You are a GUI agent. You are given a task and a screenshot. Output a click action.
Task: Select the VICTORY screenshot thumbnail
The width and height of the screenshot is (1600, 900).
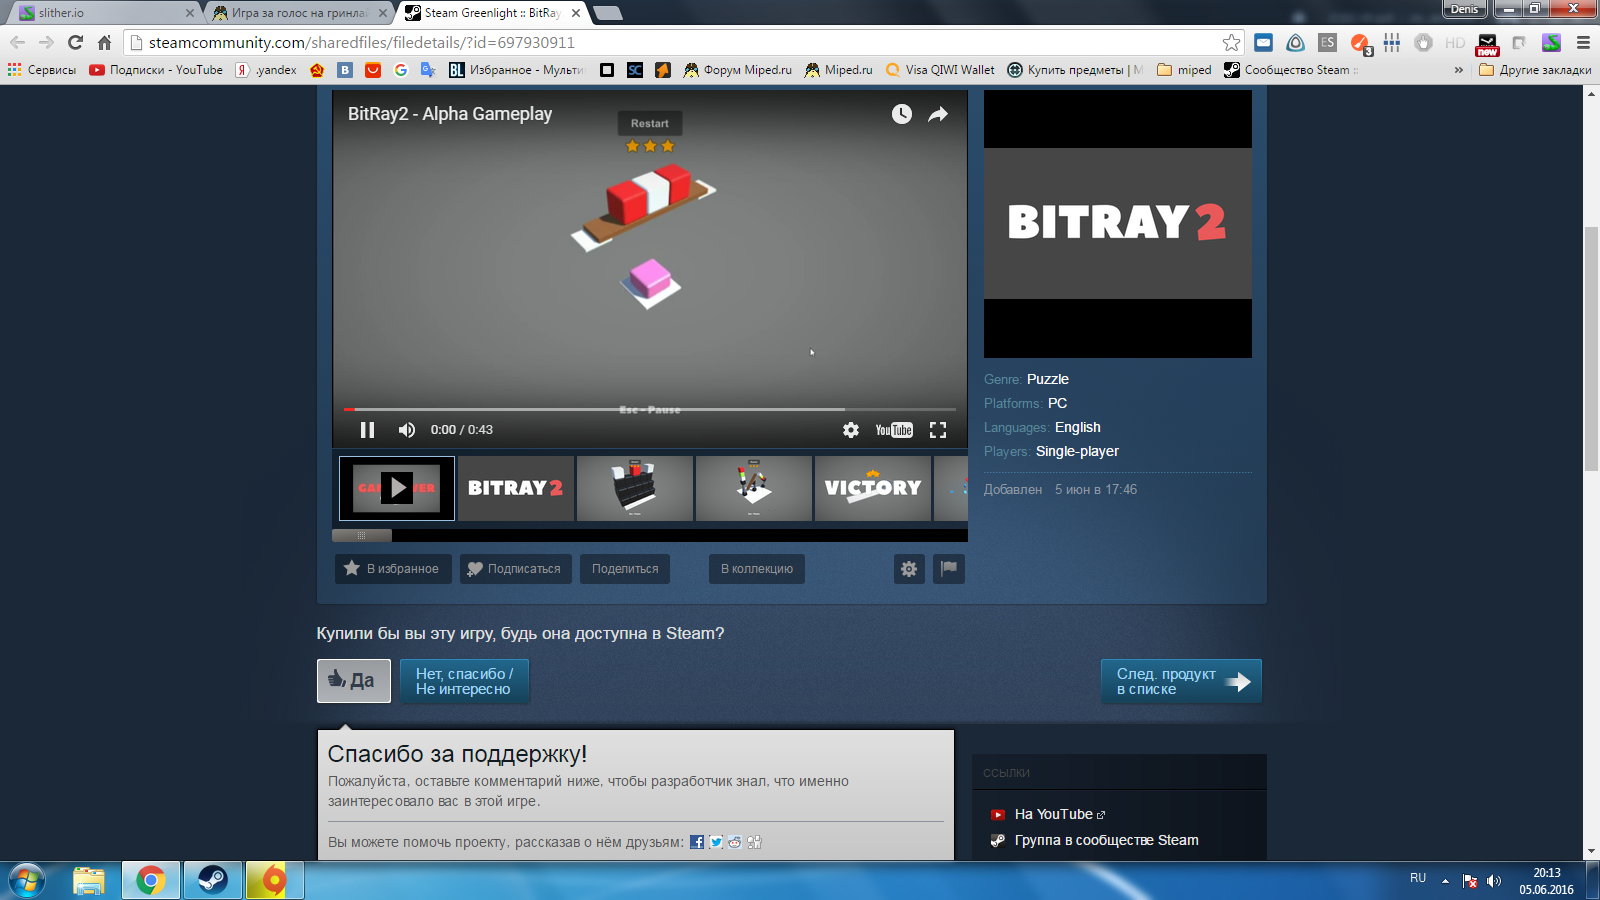pos(873,488)
